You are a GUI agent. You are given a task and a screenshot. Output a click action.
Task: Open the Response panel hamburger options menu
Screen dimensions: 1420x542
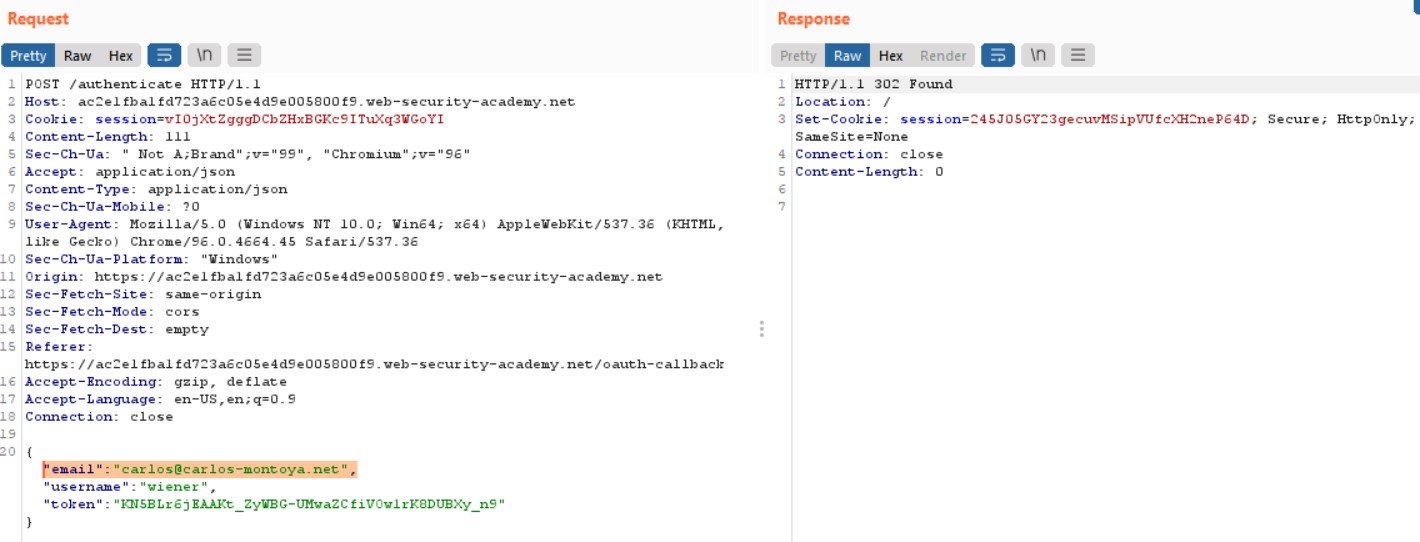[x=1078, y=55]
